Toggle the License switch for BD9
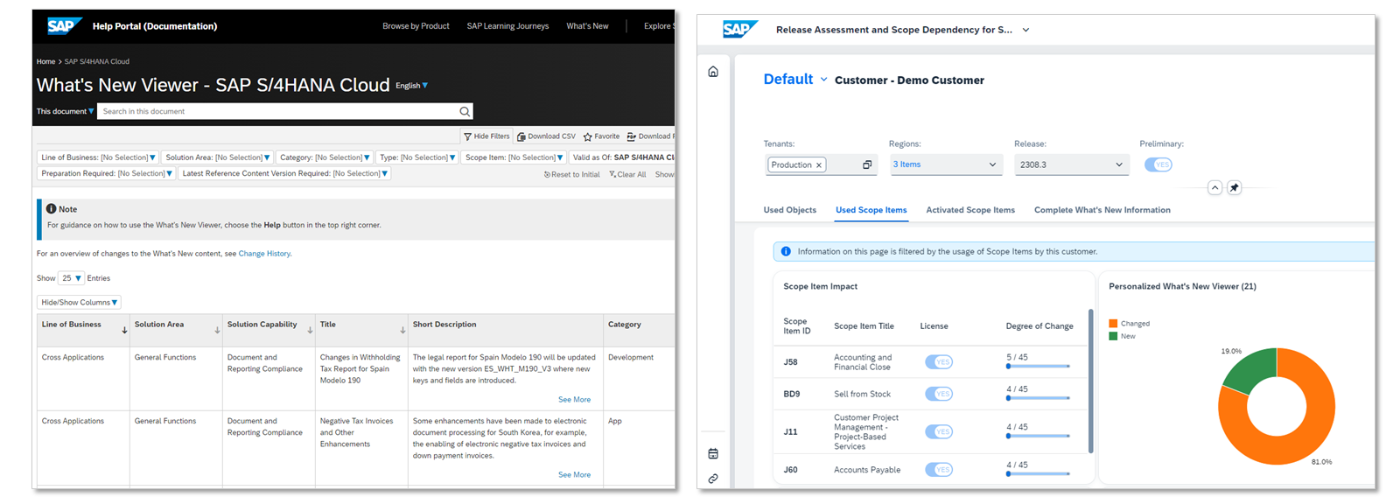 click(x=938, y=394)
